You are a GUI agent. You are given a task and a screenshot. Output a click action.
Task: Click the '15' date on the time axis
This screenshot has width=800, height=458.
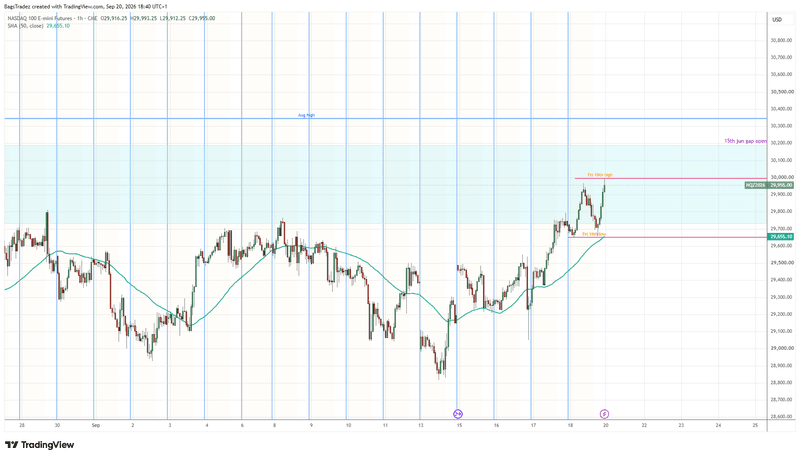coord(459,425)
